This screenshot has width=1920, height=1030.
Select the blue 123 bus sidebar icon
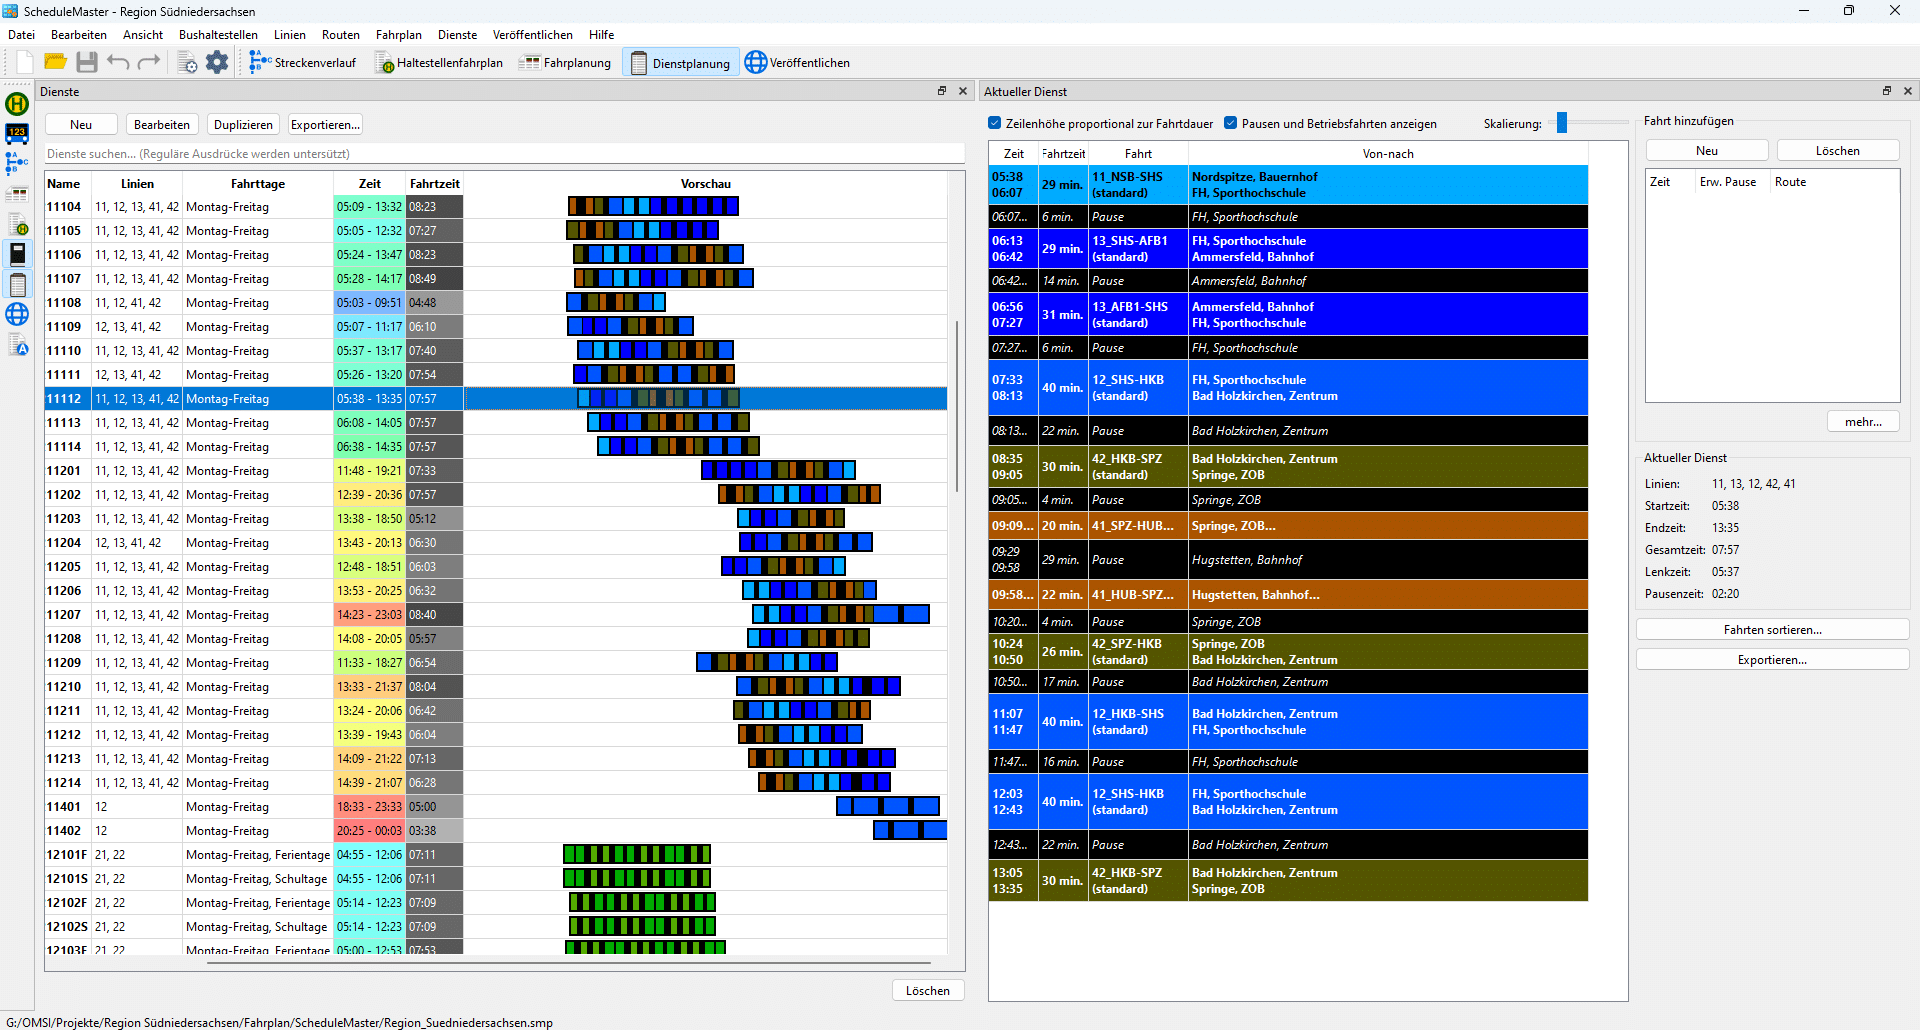(17, 133)
